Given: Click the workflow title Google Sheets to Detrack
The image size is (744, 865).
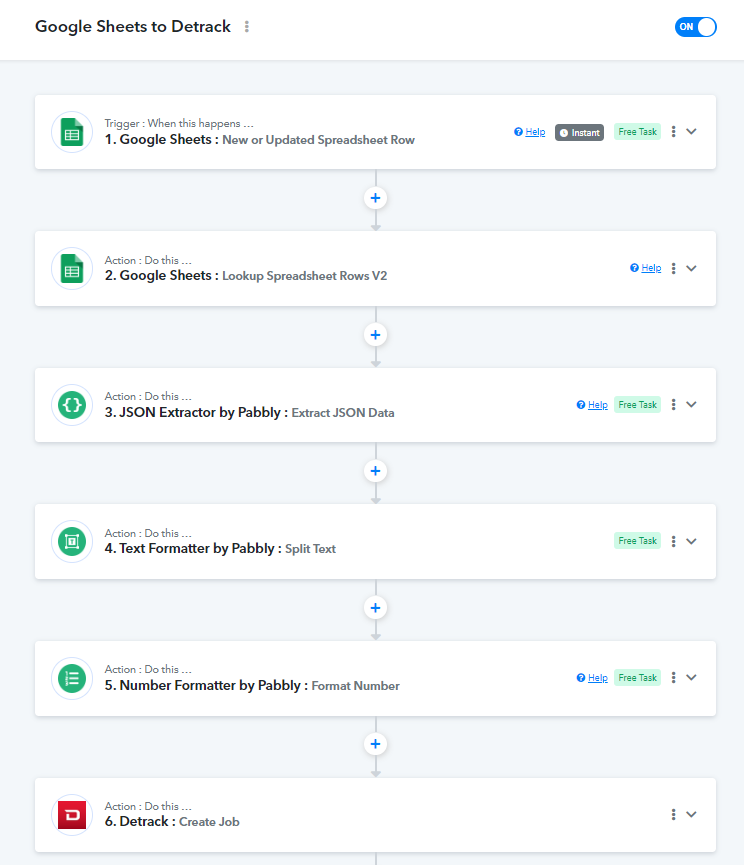Looking at the screenshot, I should [133, 26].
